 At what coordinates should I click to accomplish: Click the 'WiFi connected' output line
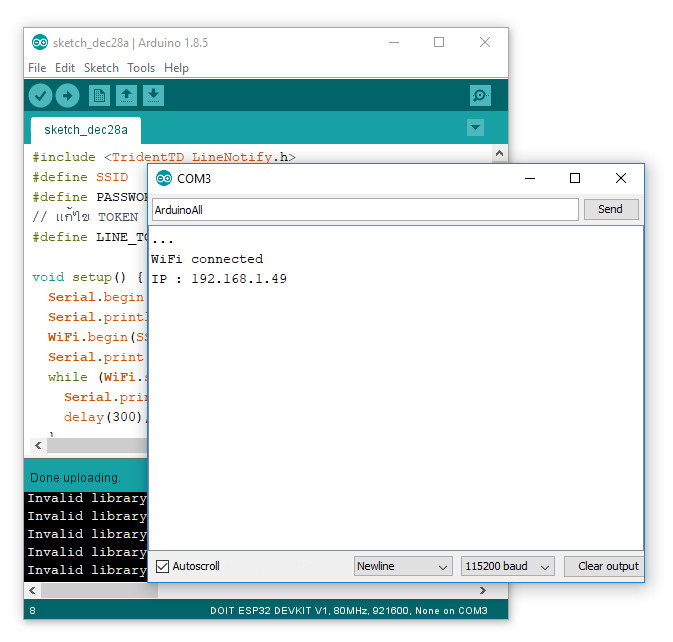207,259
